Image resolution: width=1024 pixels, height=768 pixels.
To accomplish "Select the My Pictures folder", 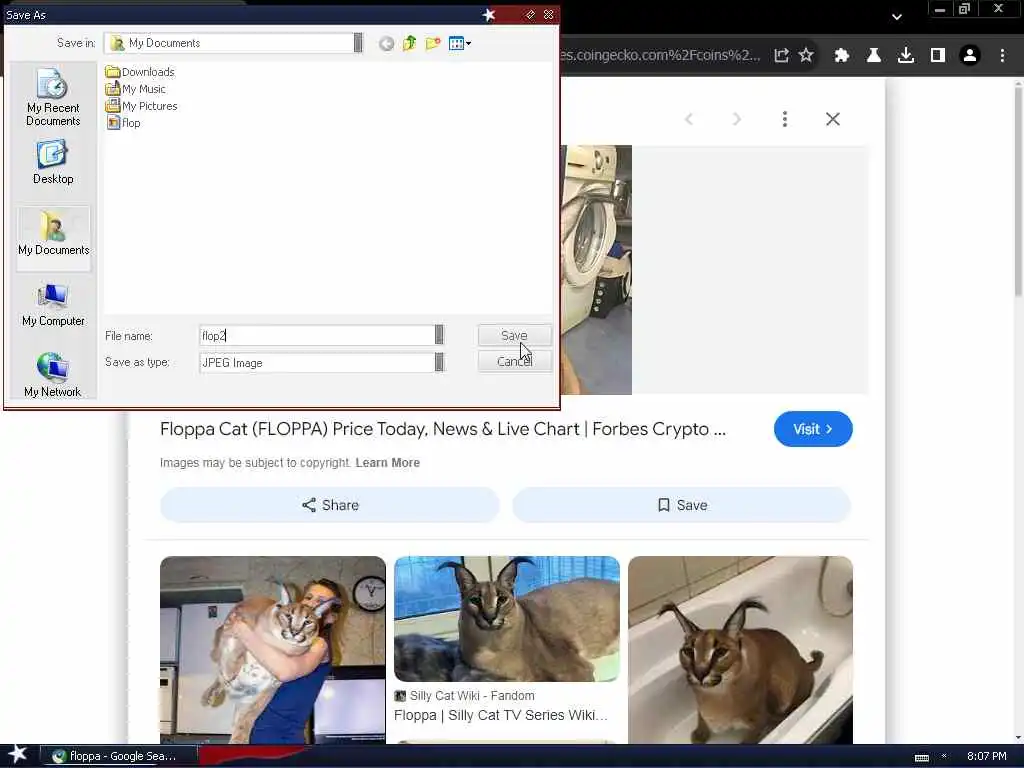I will tap(142, 106).
